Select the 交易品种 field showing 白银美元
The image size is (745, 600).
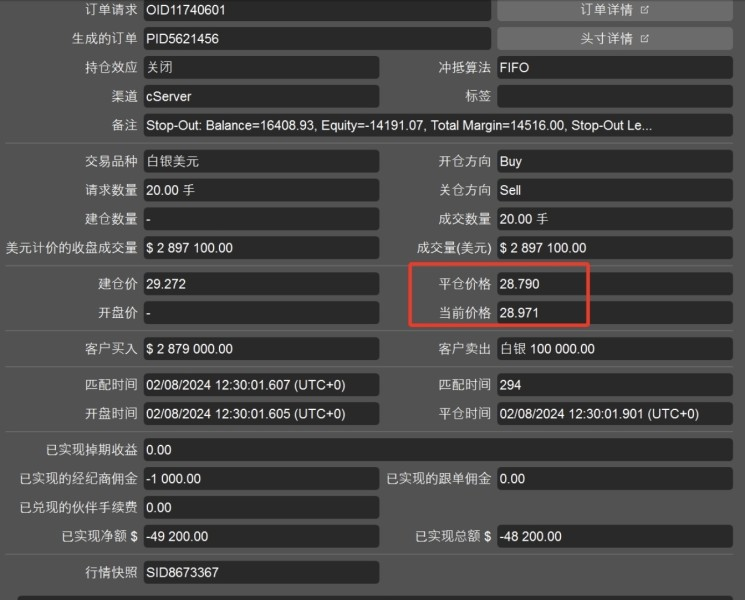260,161
